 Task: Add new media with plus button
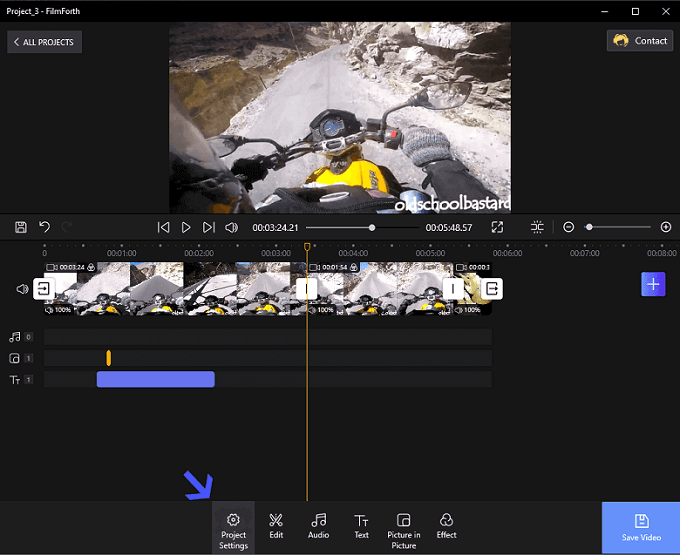[653, 284]
